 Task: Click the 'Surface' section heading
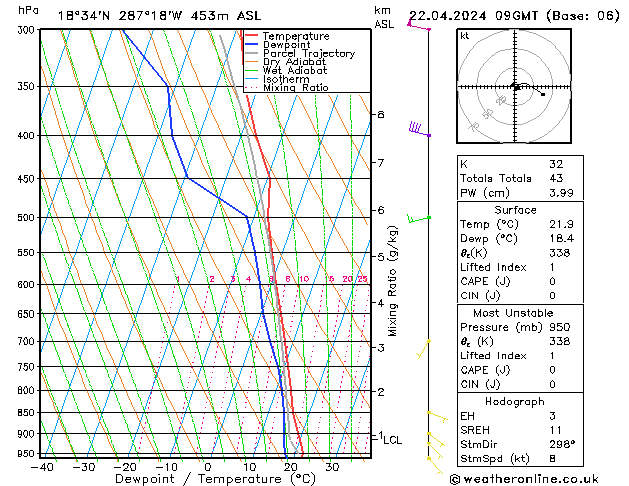click(516, 210)
